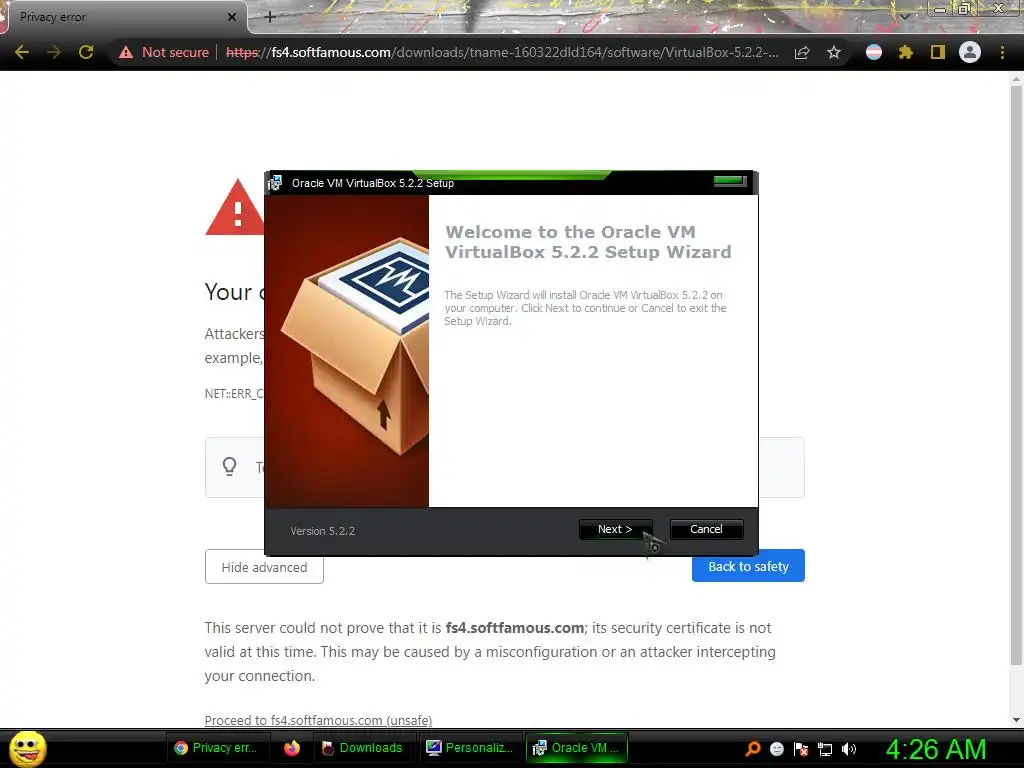The height and width of the screenshot is (768, 1024).
Task: Open the volume speaker tray icon
Action: (x=849, y=749)
